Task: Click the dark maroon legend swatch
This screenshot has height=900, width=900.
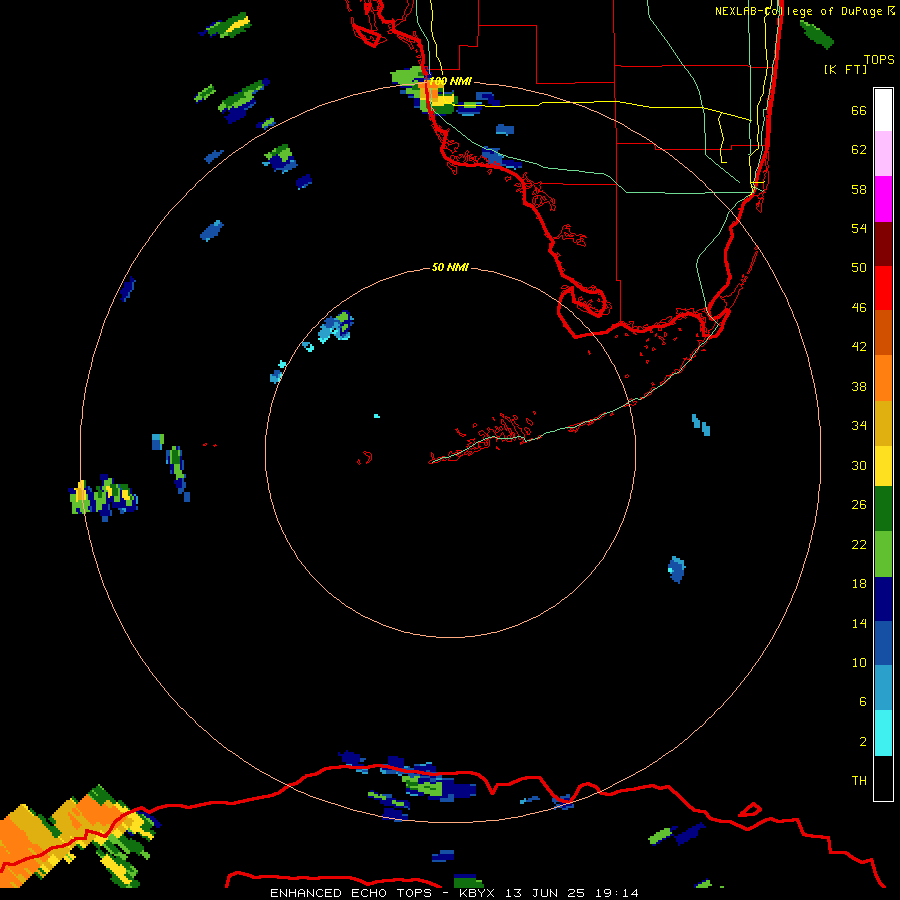Action: pyautogui.click(x=883, y=244)
